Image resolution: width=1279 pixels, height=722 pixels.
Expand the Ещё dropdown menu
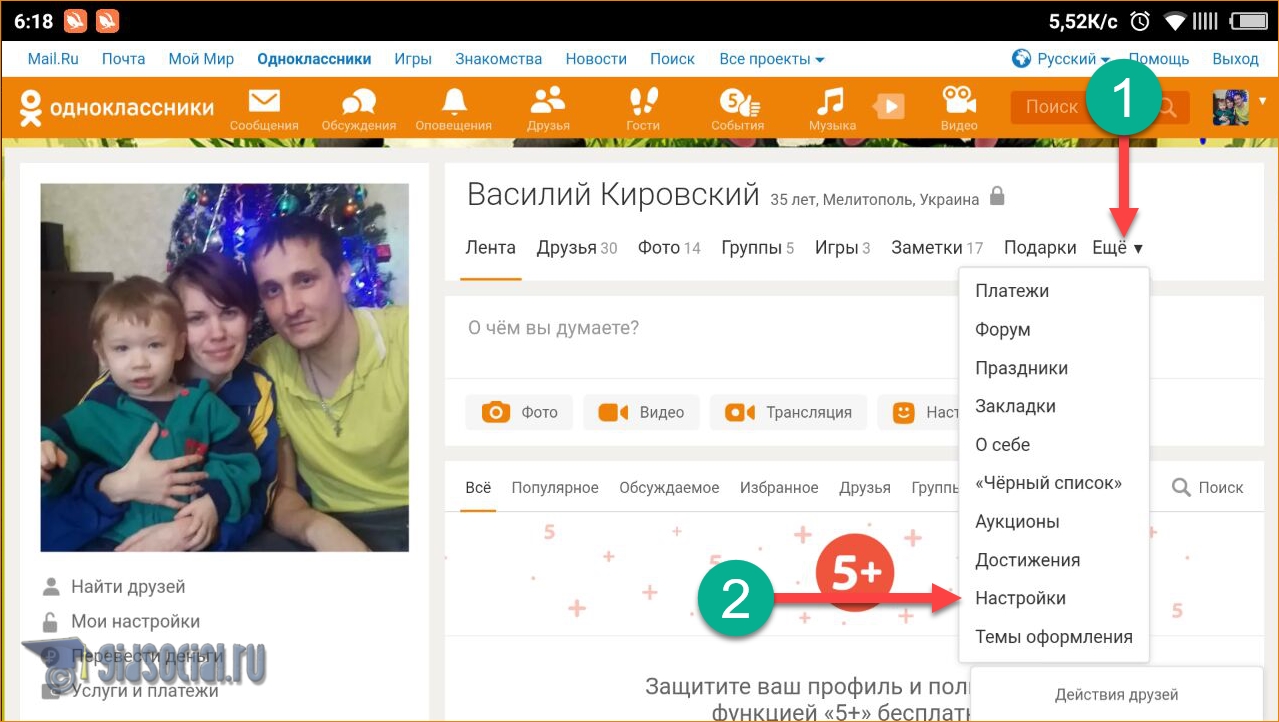click(1117, 248)
